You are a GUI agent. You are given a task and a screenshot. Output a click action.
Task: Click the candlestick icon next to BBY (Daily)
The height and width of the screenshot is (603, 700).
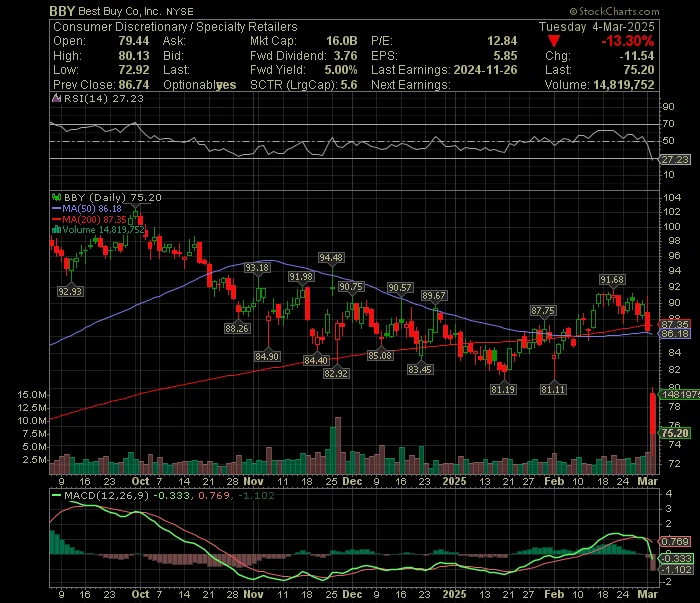coord(56,197)
